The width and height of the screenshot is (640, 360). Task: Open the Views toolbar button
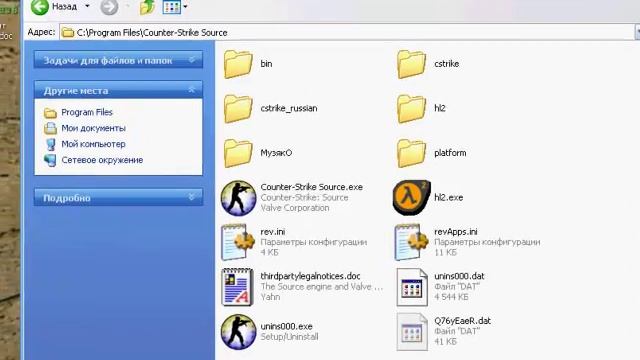171,7
